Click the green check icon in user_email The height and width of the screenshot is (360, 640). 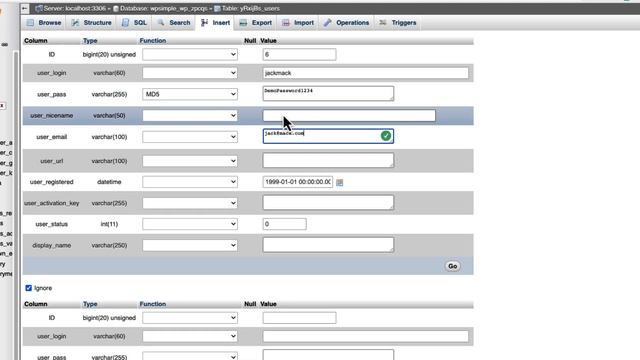[x=386, y=136]
